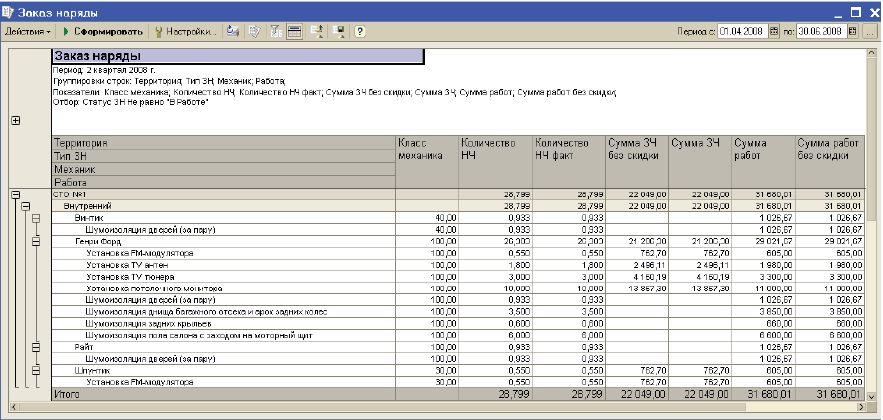Collapse the Внутренний group
The image size is (883, 420).
(25, 206)
